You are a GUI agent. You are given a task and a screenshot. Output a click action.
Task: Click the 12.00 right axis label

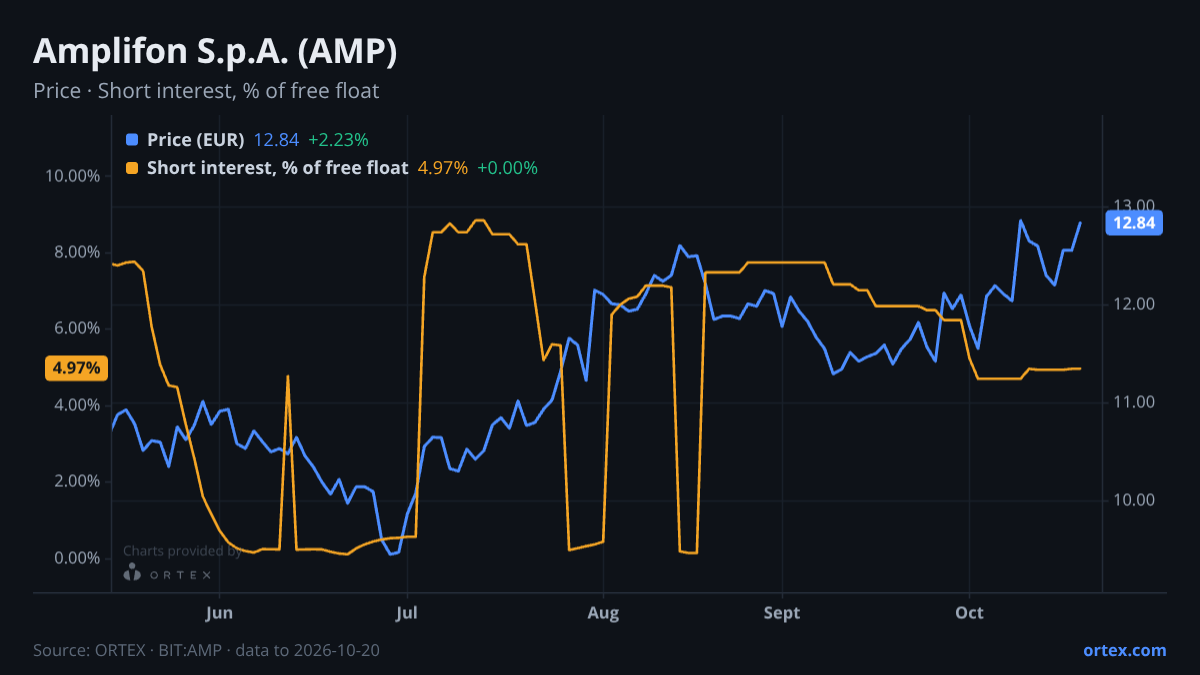(x=1133, y=304)
